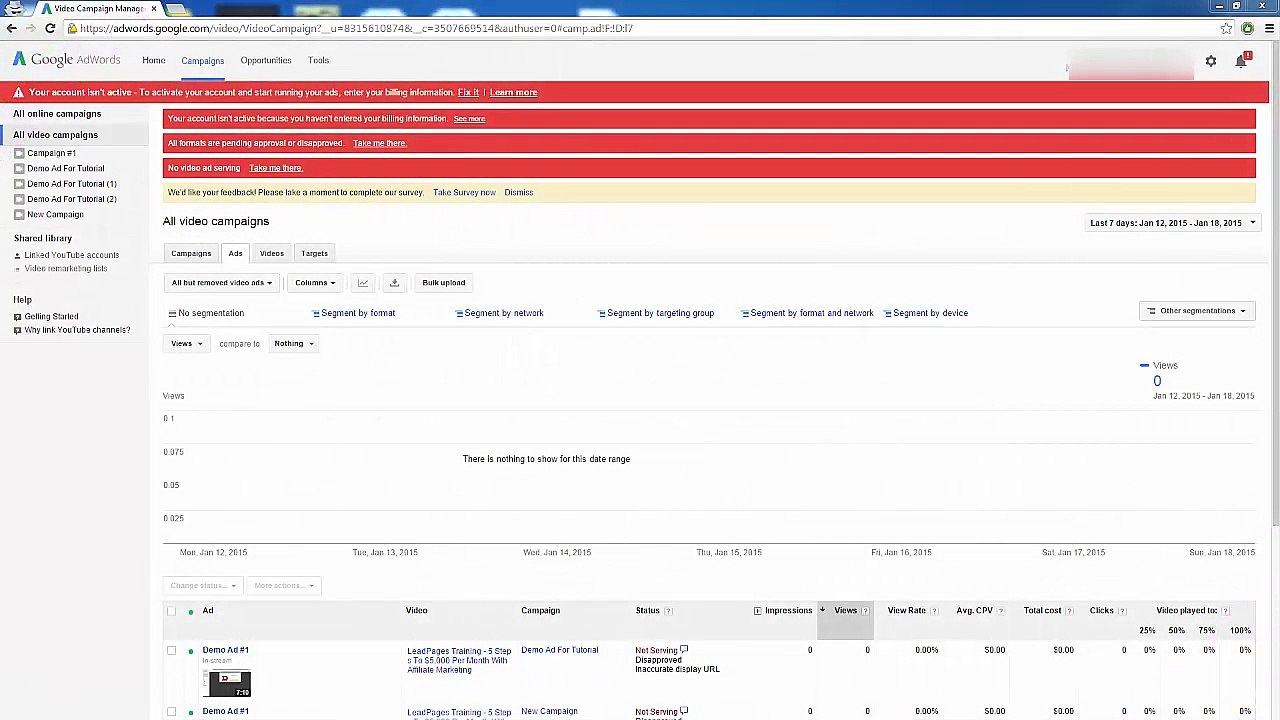
Task: Open the Opportunities menu
Action: [265, 60]
